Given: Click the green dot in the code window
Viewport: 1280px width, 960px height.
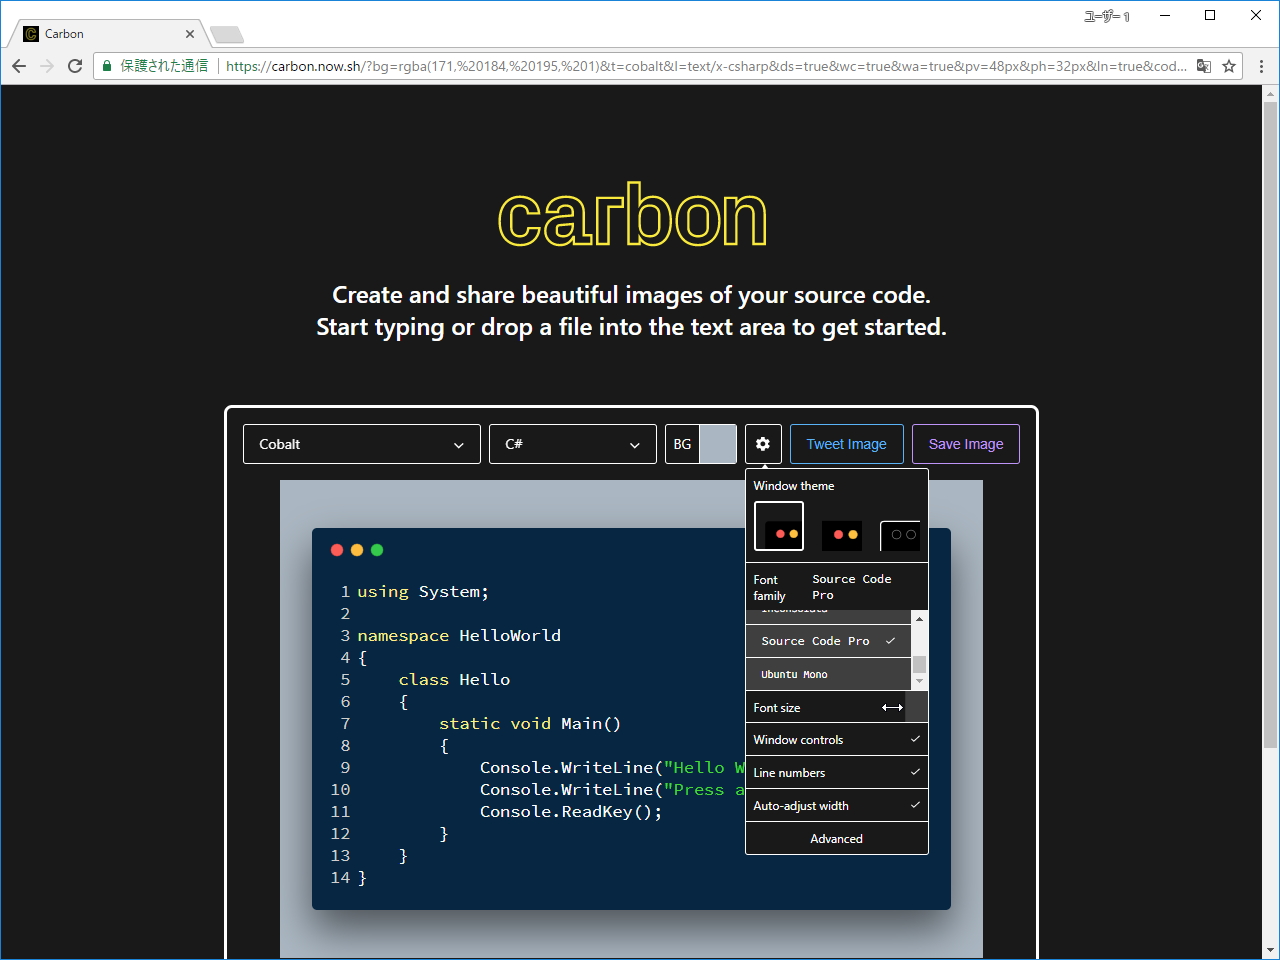Looking at the screenshot, I should click(377, 550).
